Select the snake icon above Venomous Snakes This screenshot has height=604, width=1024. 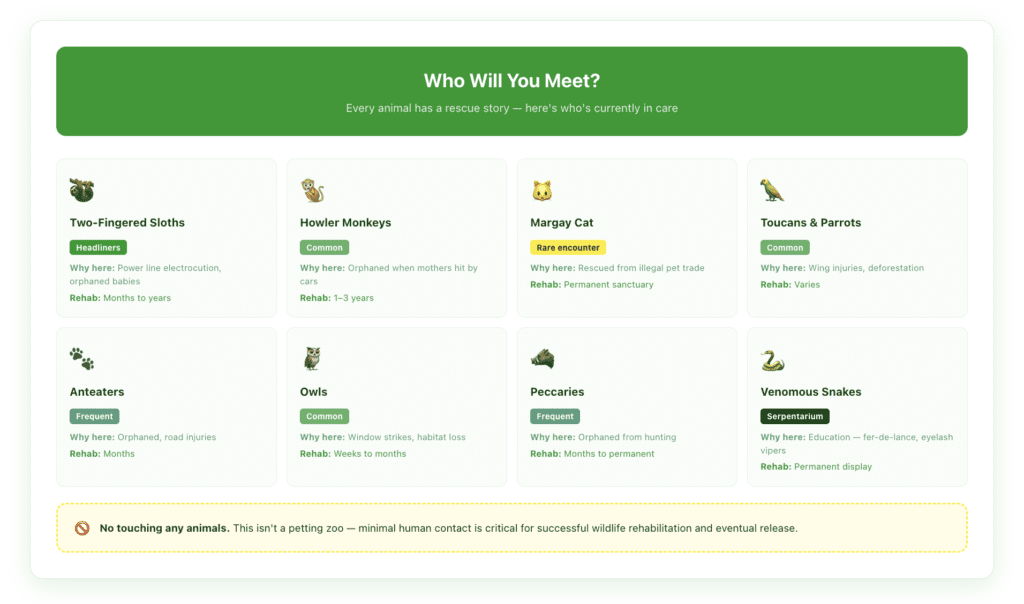770,358
